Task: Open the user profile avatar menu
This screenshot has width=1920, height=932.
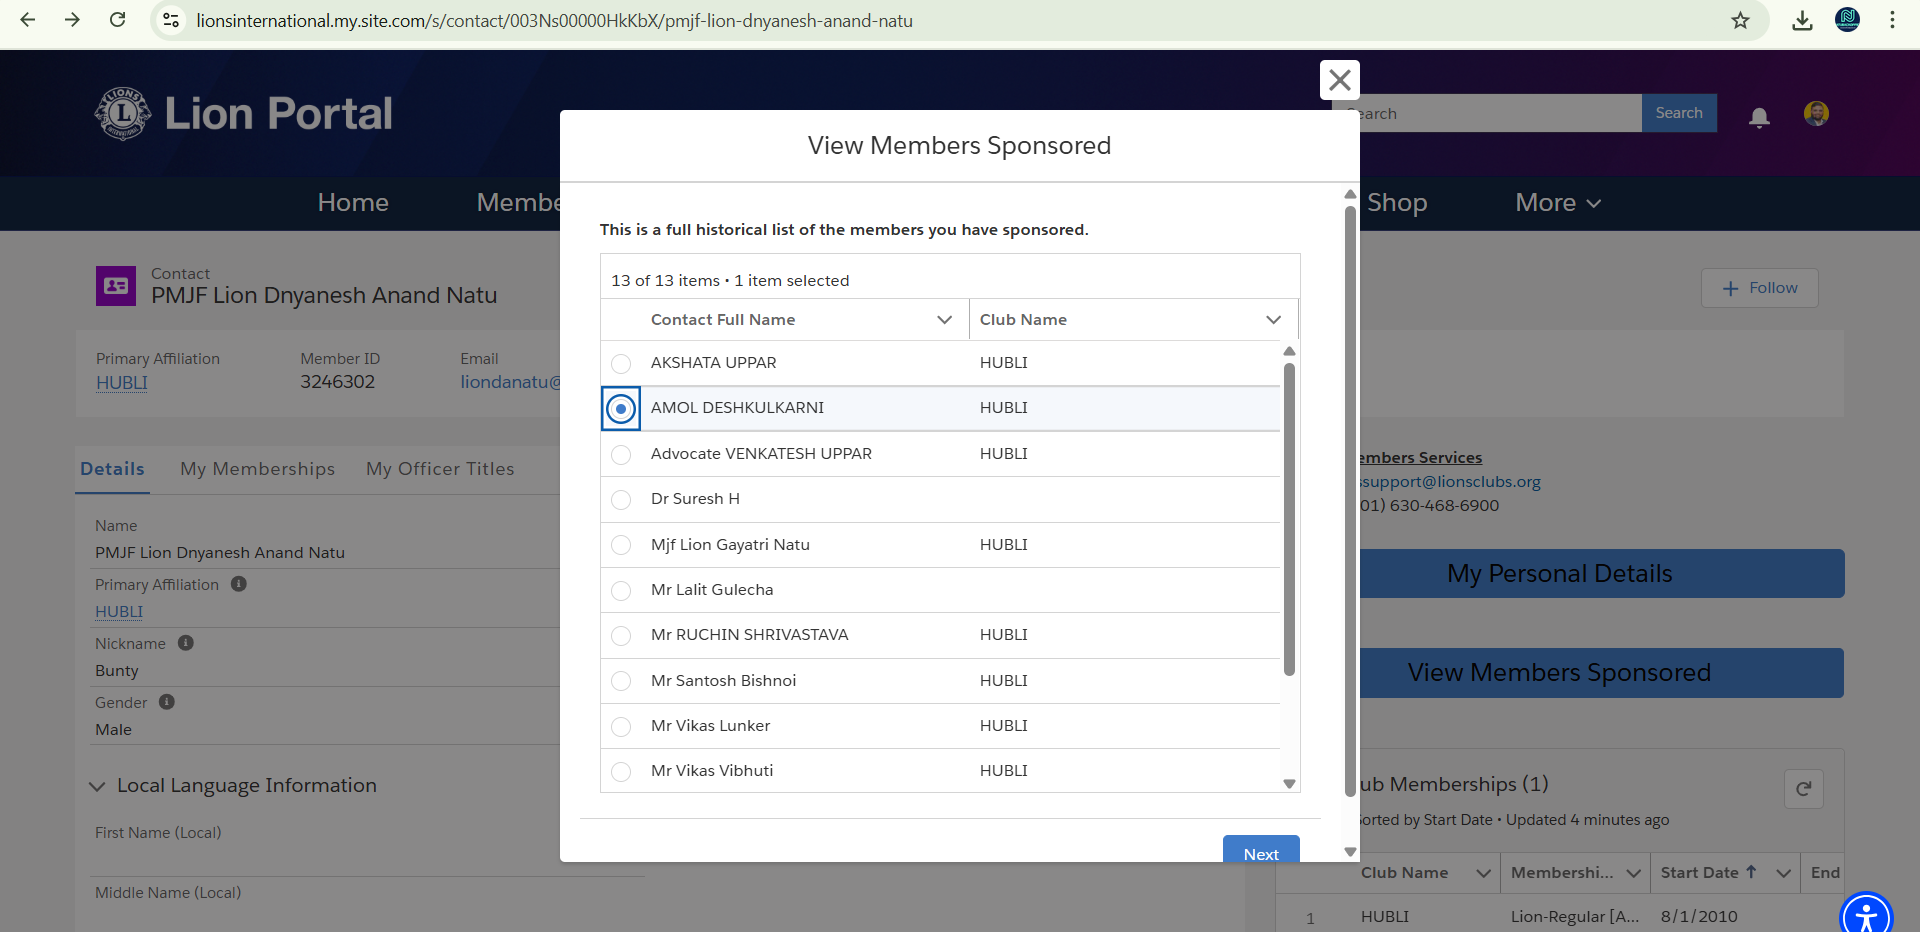Action: (1816, 114)
